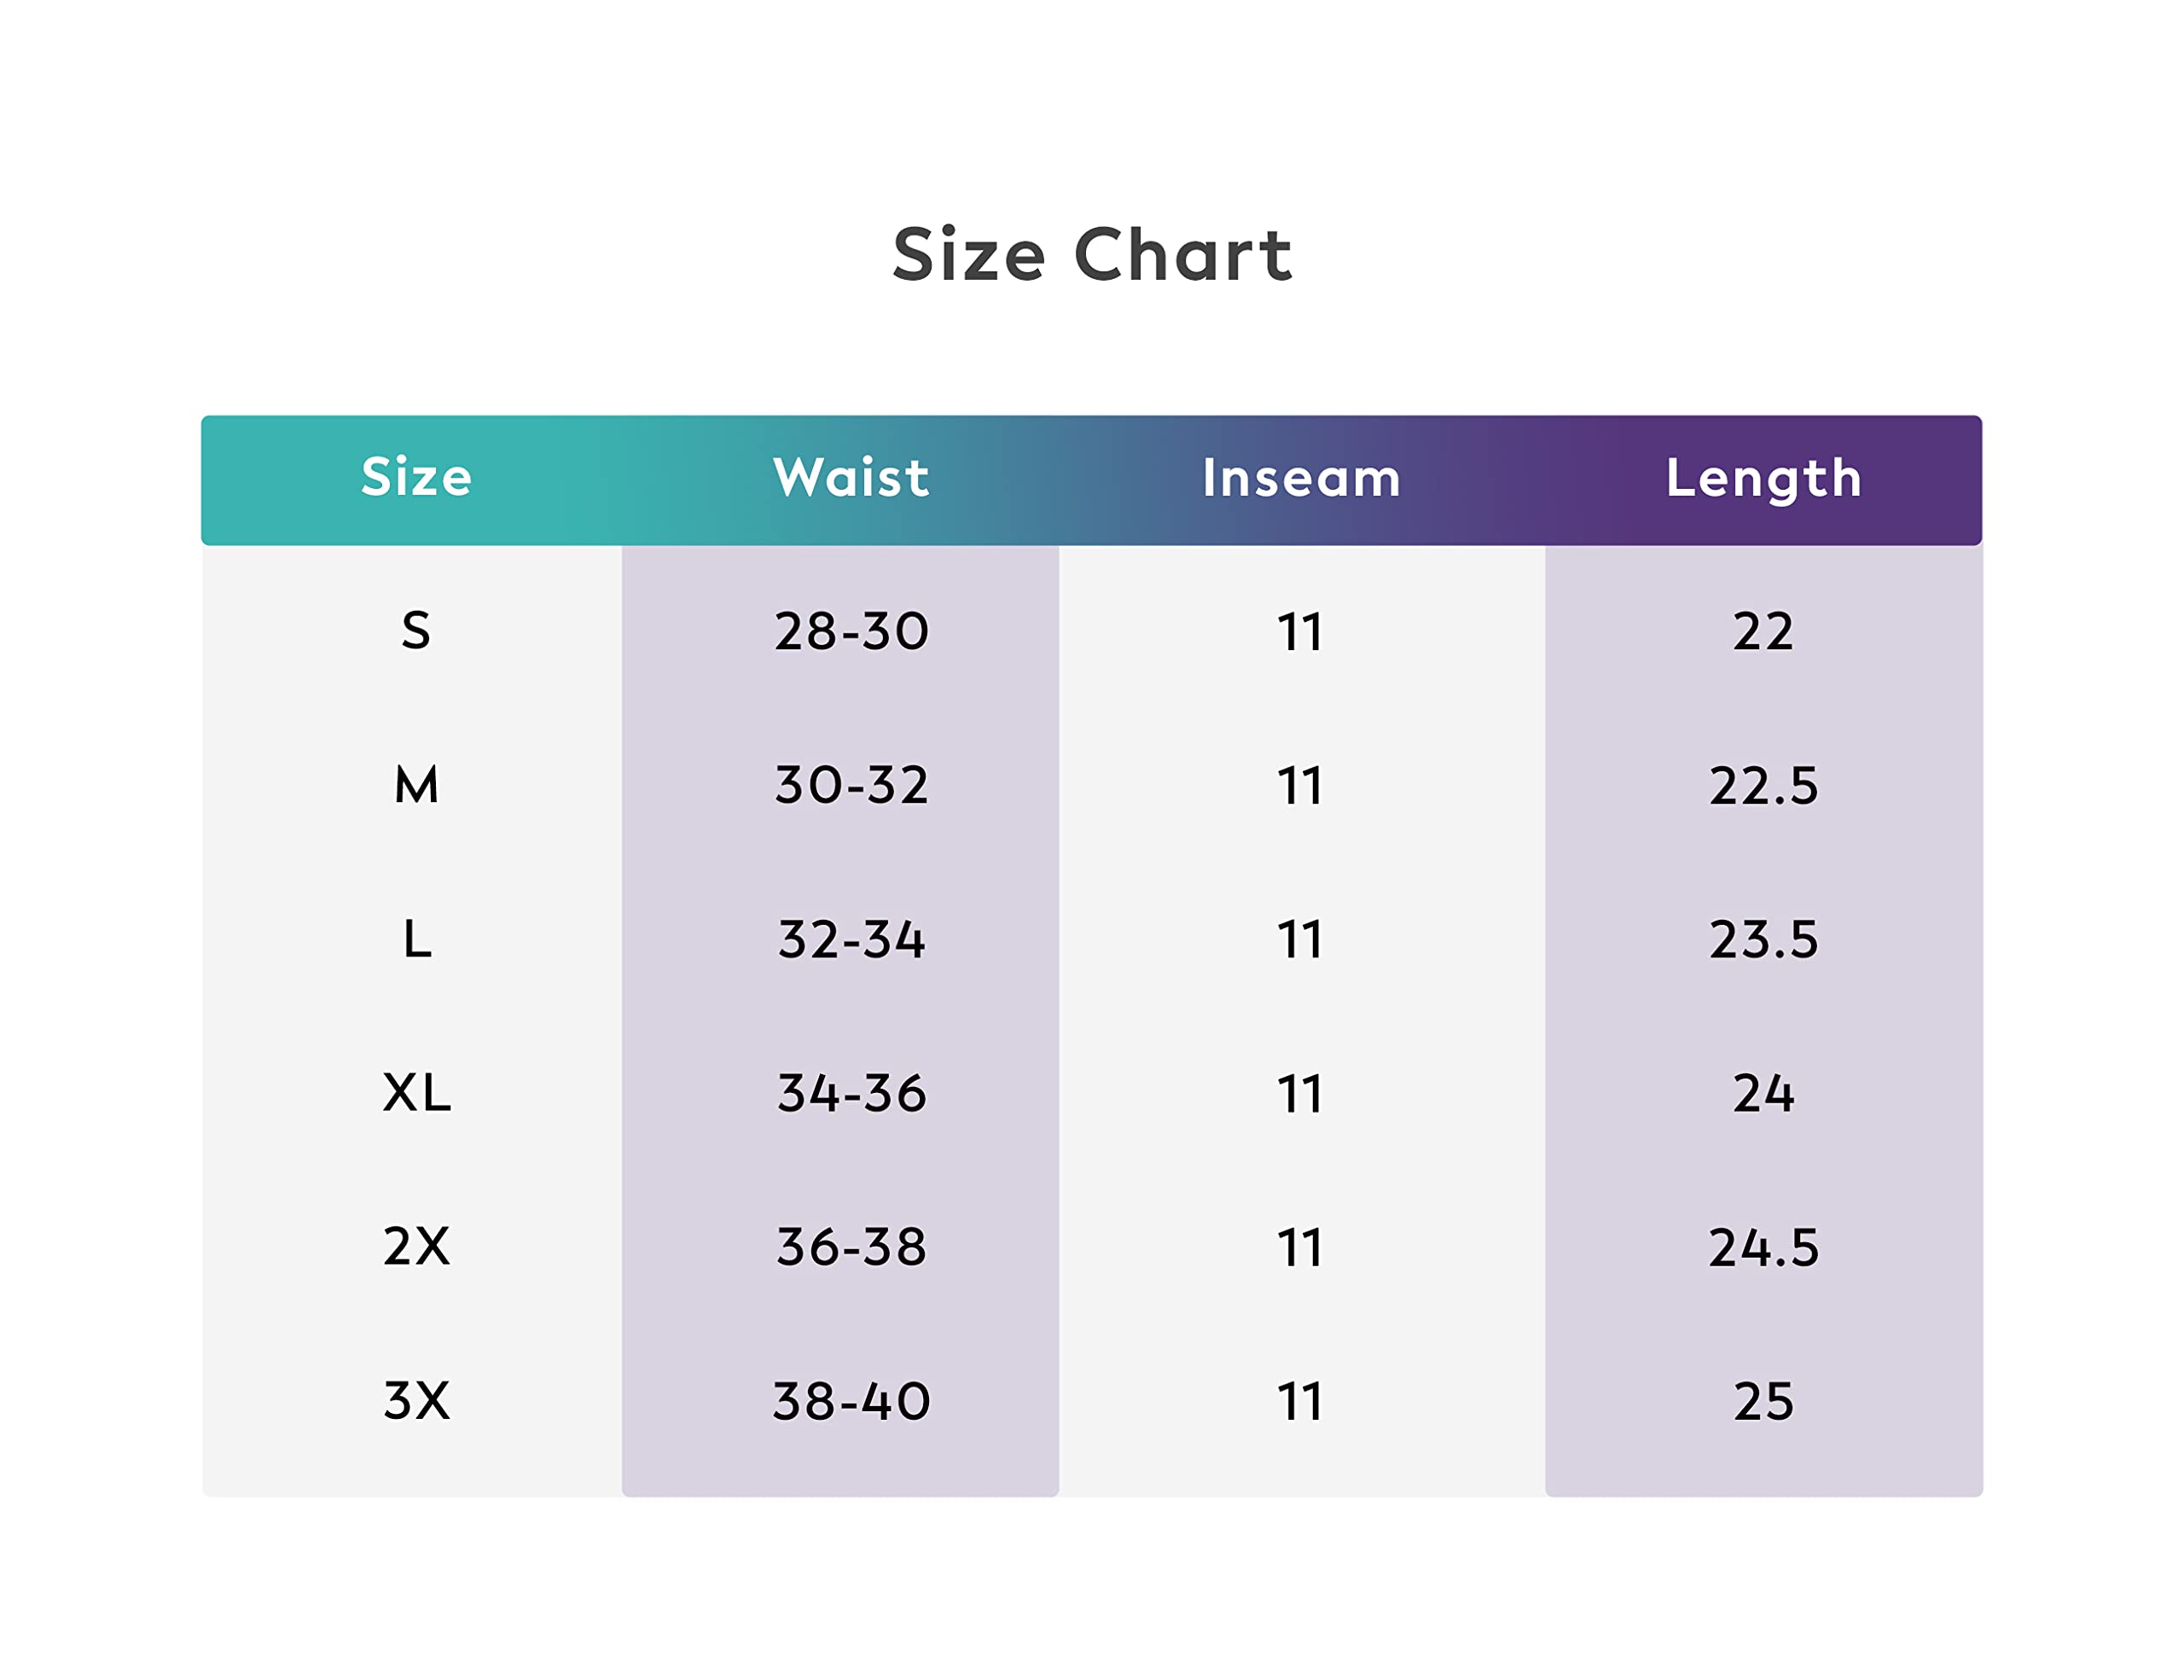
Task: Click the M size cell
Action: (416, 785)
